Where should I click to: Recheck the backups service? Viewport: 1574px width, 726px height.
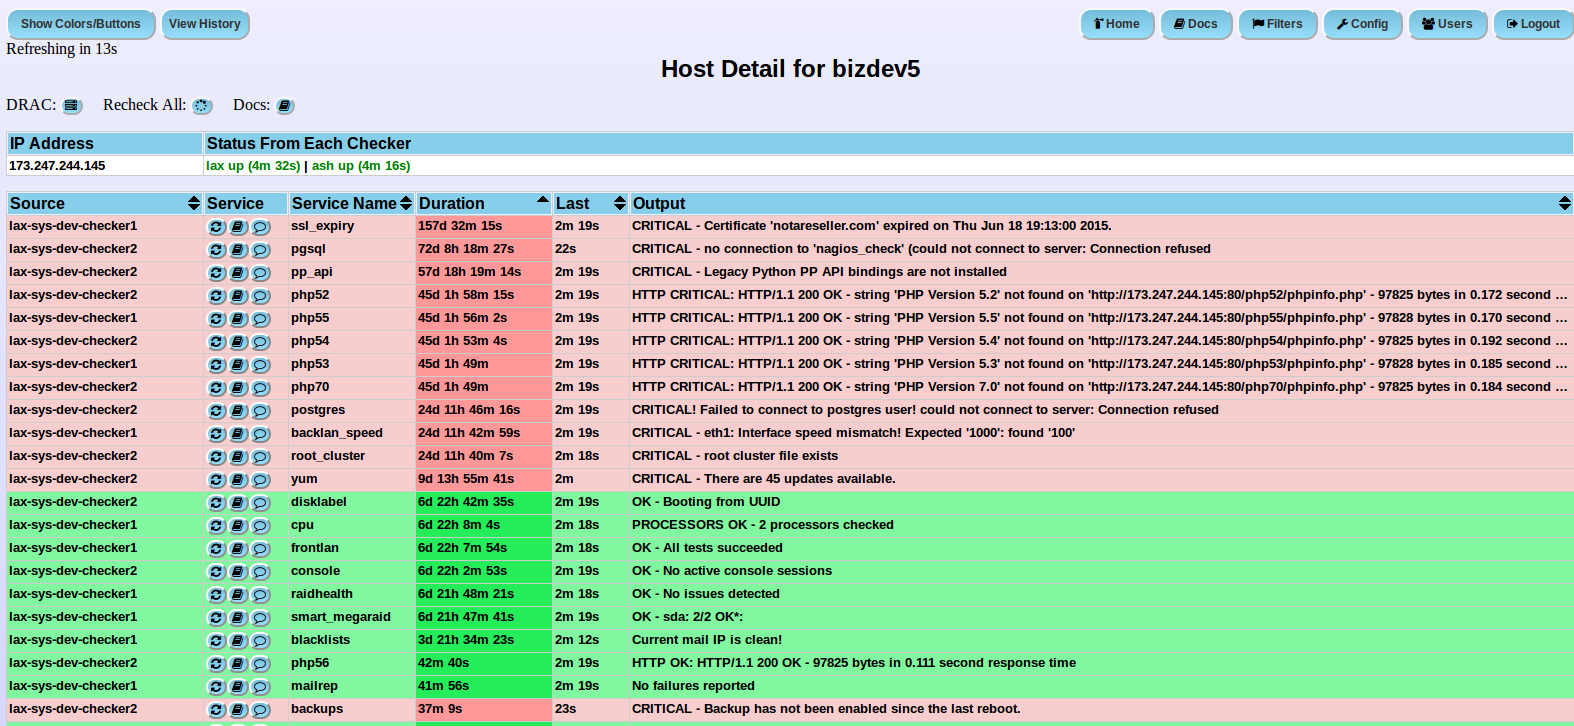pos(216,710)
